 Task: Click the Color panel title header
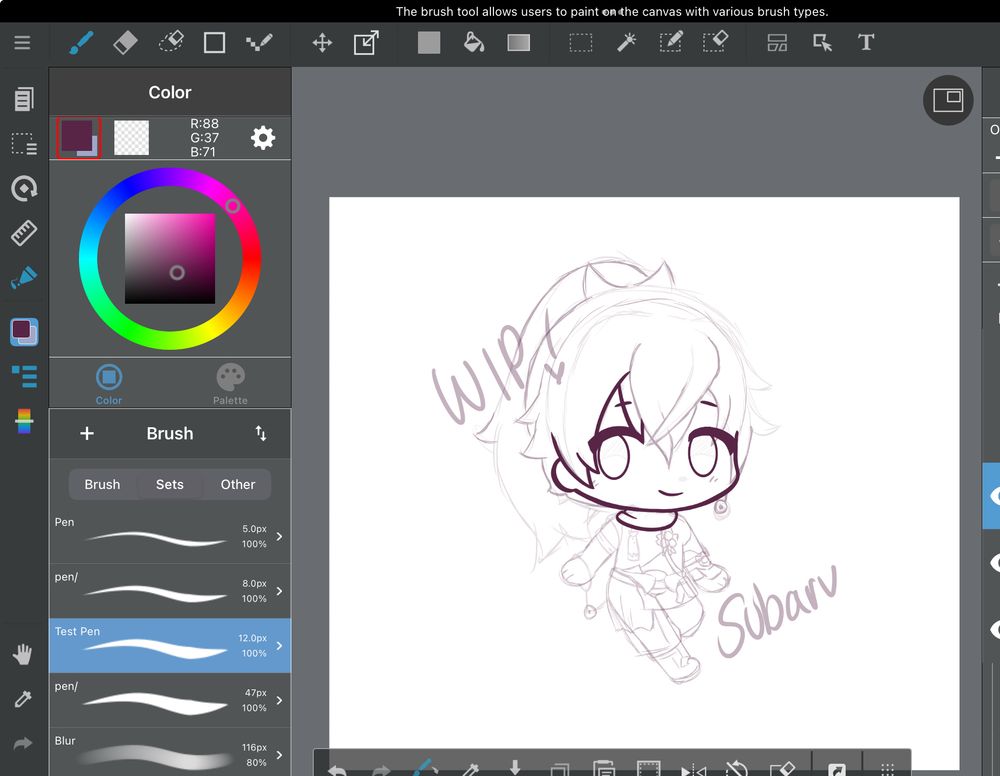170,92
